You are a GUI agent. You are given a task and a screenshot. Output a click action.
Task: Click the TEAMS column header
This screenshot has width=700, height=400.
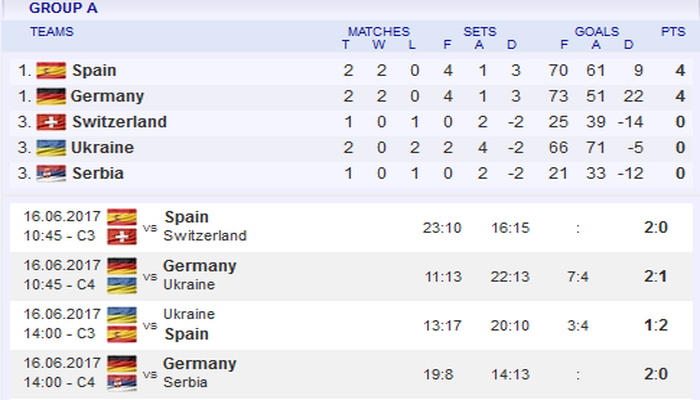[x=52, y=31]
